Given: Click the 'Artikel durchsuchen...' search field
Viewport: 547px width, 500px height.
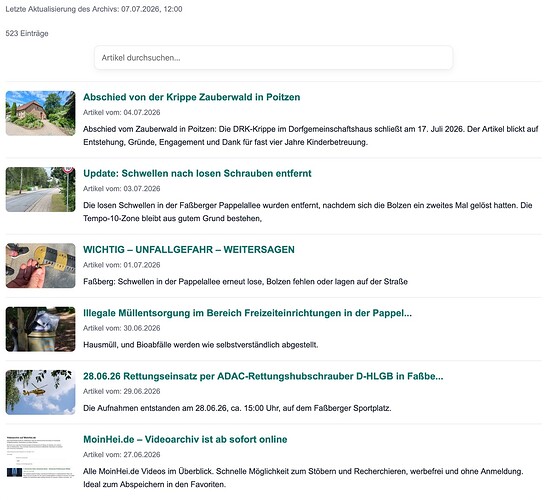Looking at the screenshot, I should tap(274, 58).
